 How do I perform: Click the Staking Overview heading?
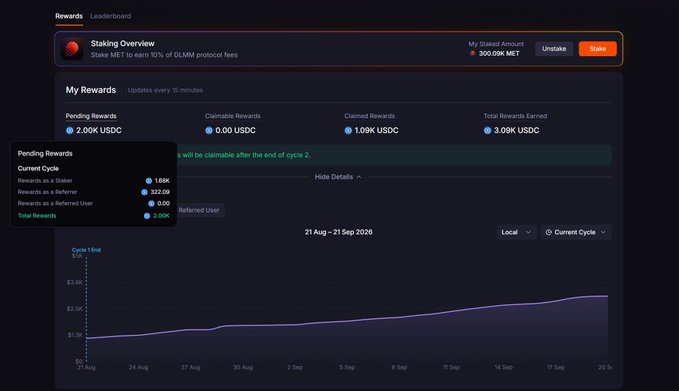123,43
